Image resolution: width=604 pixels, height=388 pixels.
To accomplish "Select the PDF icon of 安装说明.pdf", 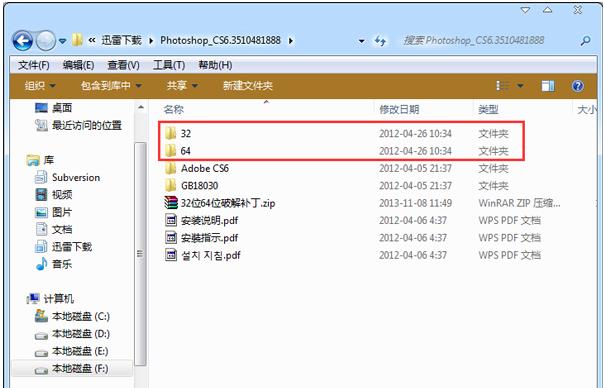I will click(x=171, y=220).
